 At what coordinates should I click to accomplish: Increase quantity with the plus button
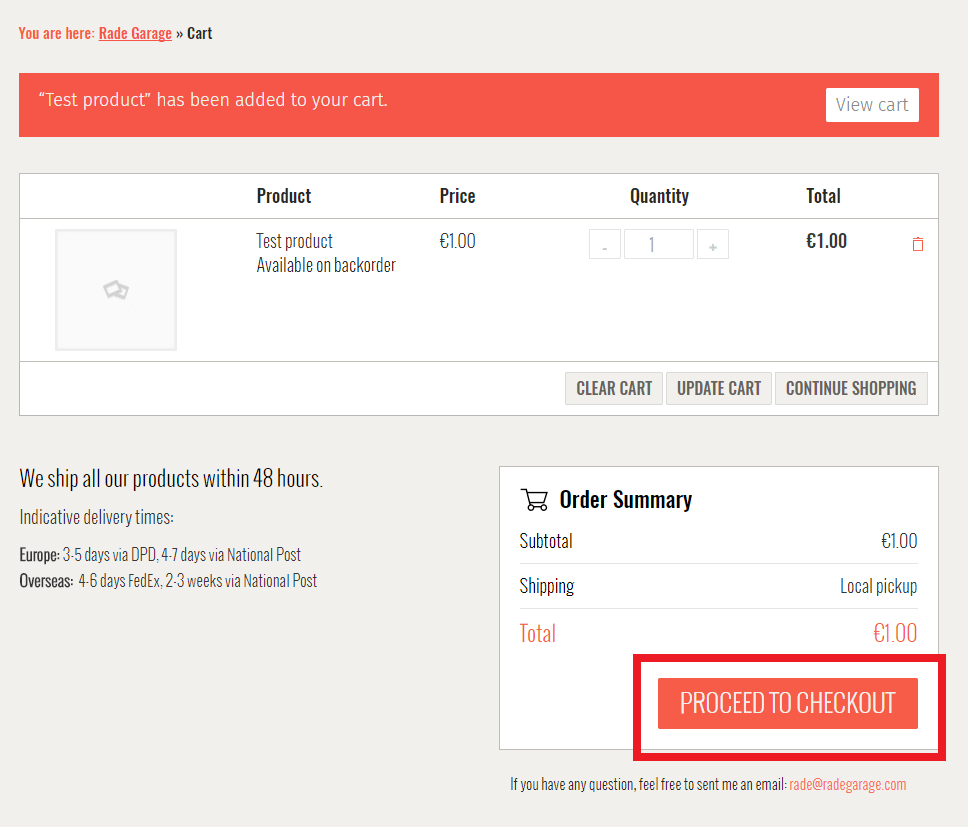click(712, 243)
